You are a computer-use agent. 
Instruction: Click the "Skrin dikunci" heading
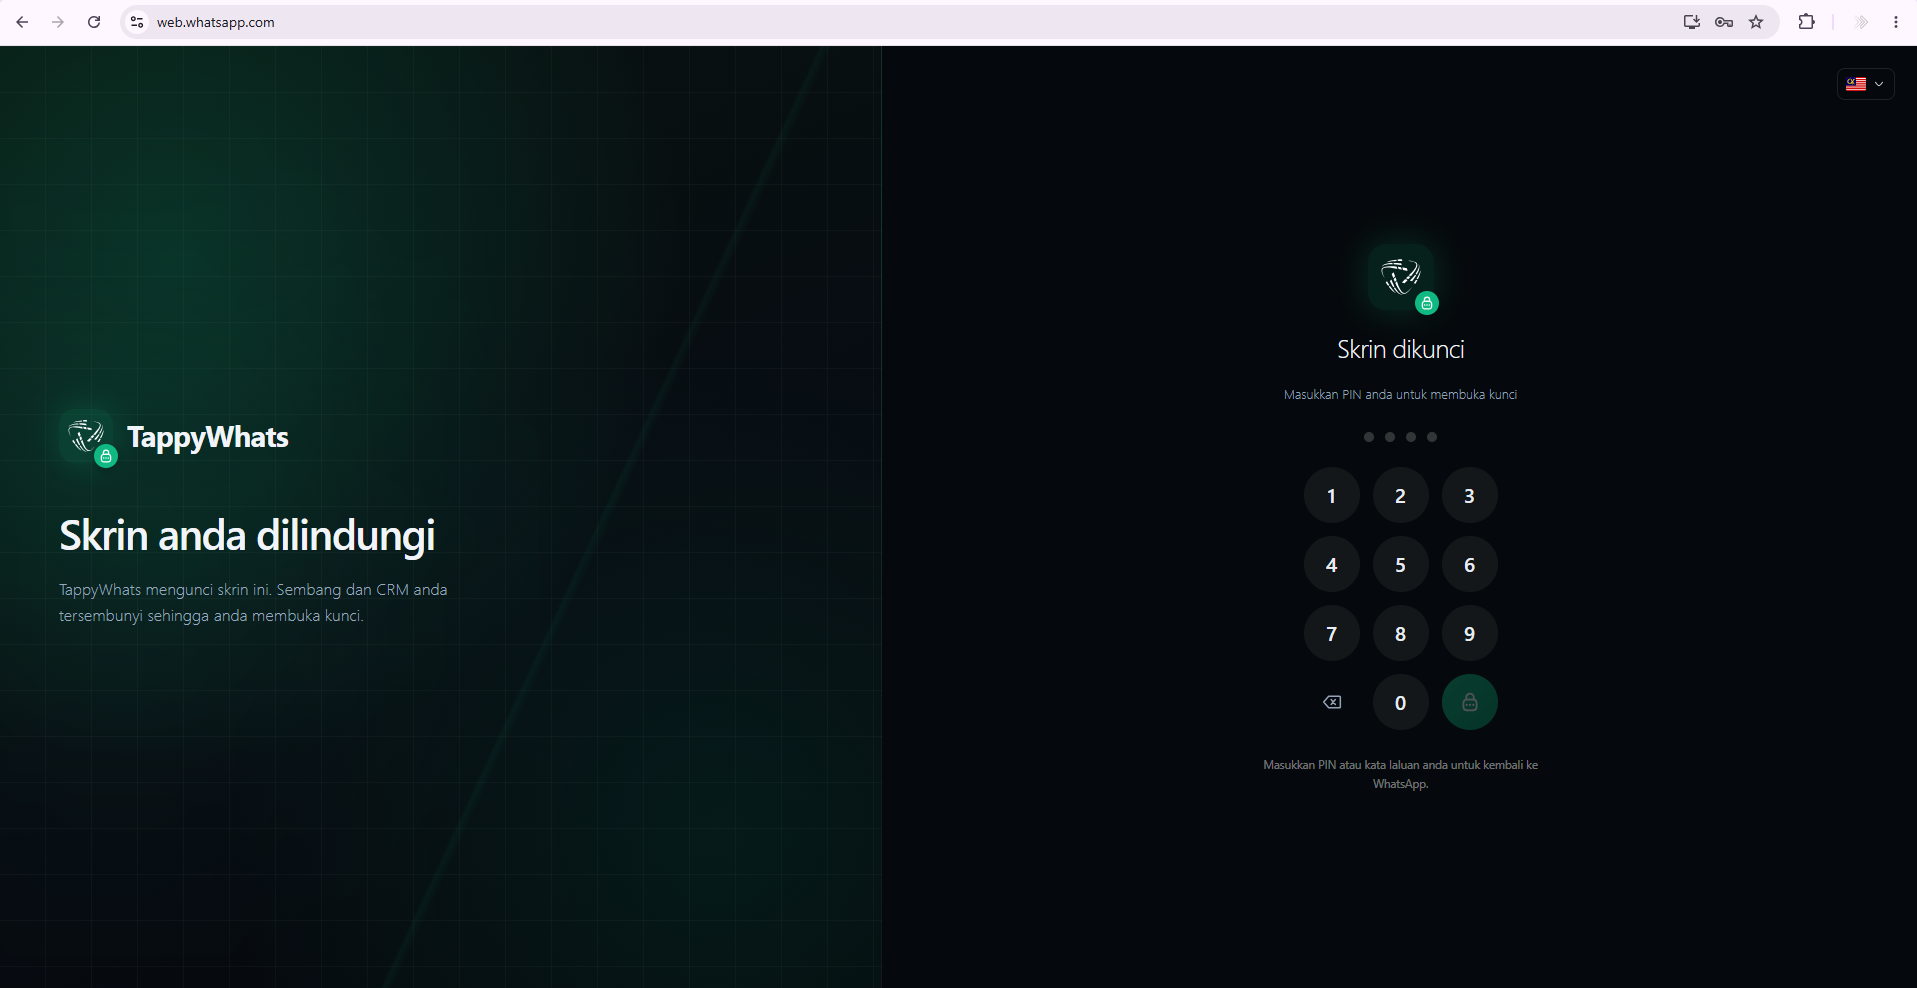pos(1400,349)
